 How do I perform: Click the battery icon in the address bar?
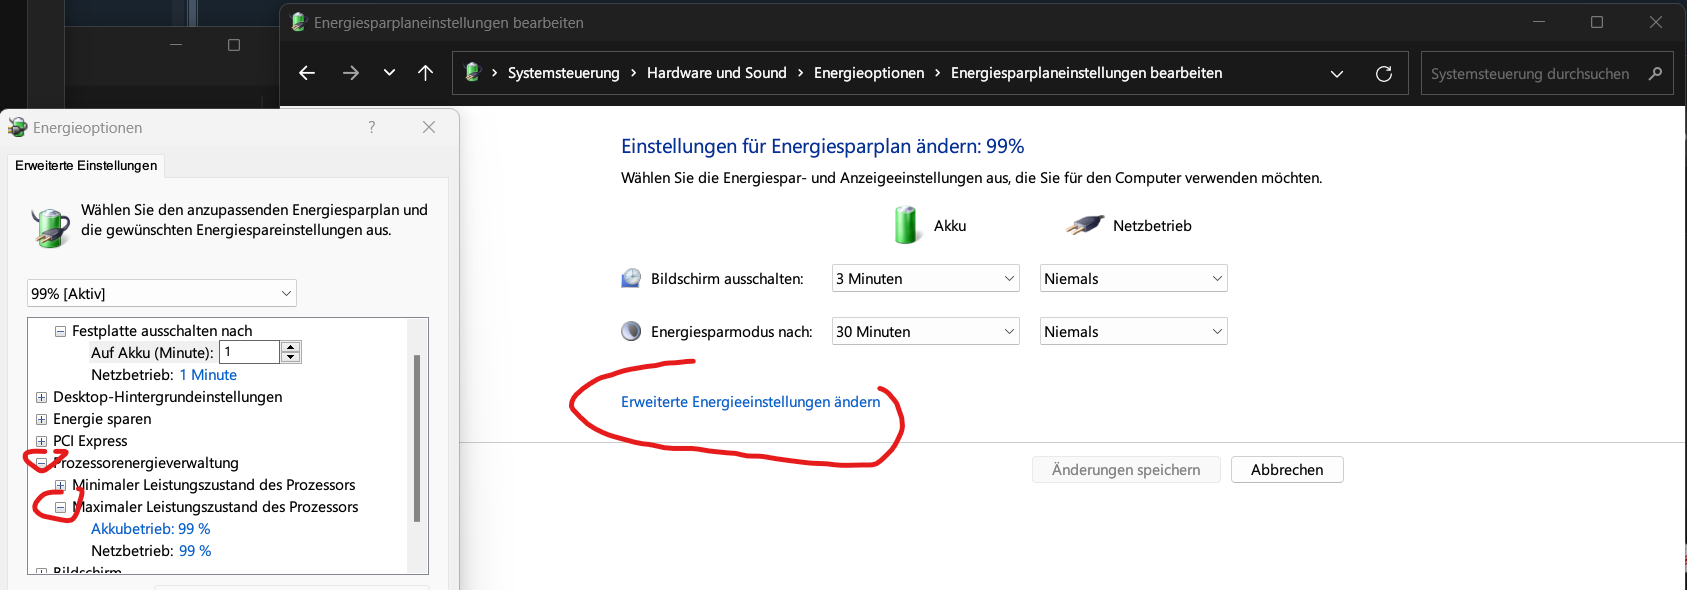(473, 72)
